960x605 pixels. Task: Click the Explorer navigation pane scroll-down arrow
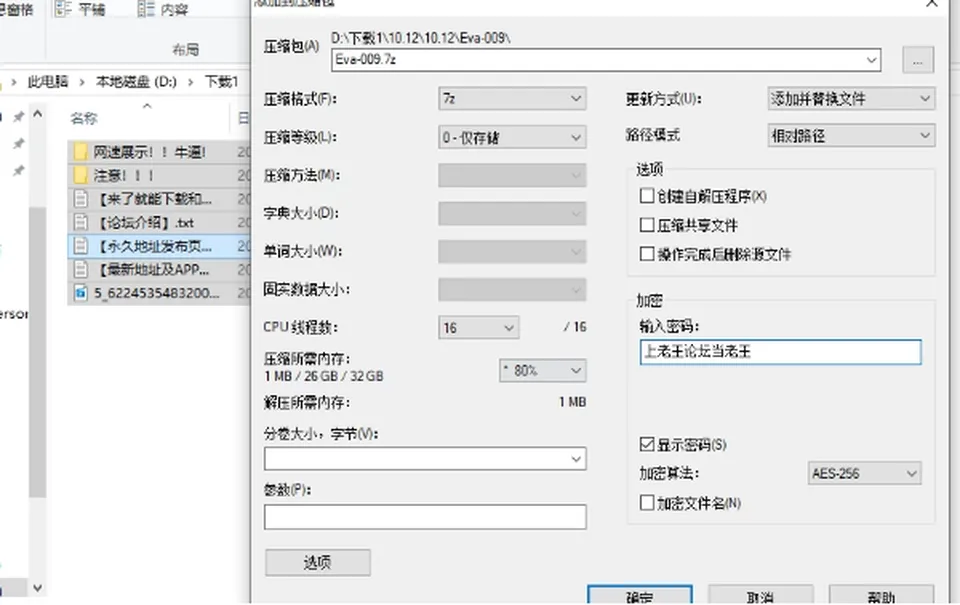[37, 588]
